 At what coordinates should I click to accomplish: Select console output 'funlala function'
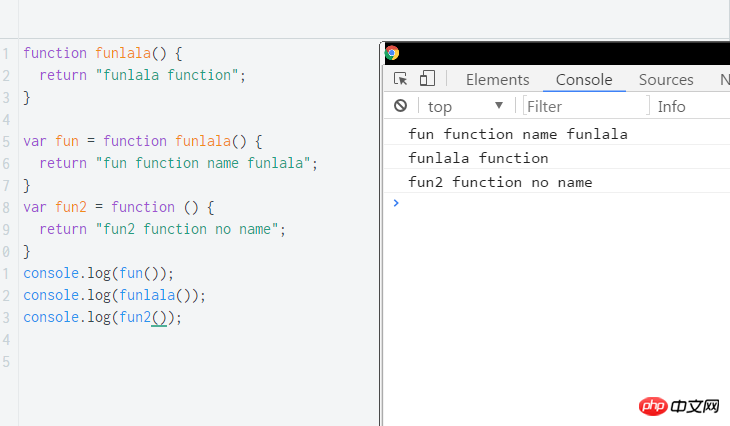[x=478, y=158]
